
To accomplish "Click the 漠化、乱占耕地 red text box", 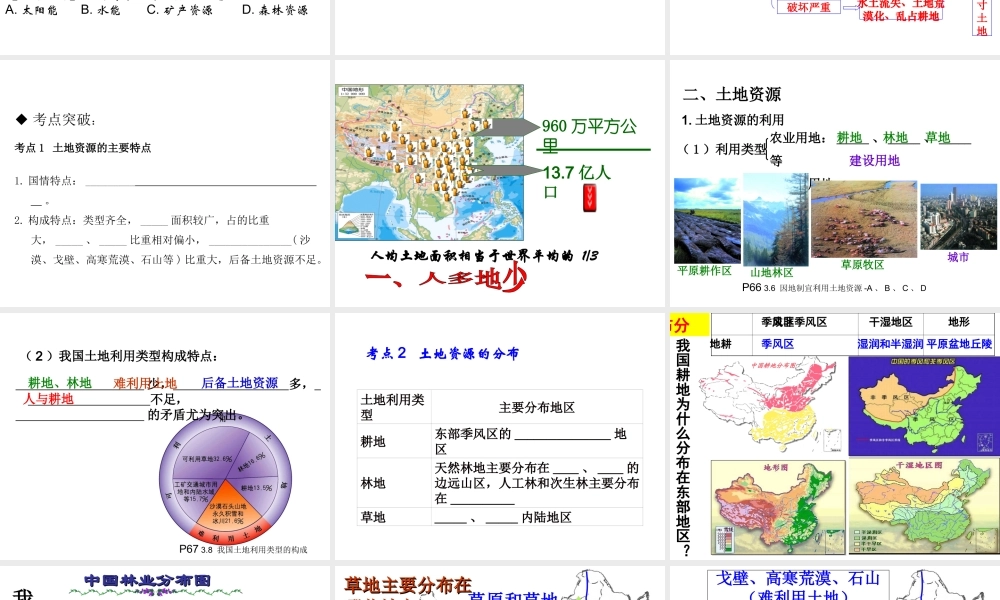I will (x=901, y=14).
